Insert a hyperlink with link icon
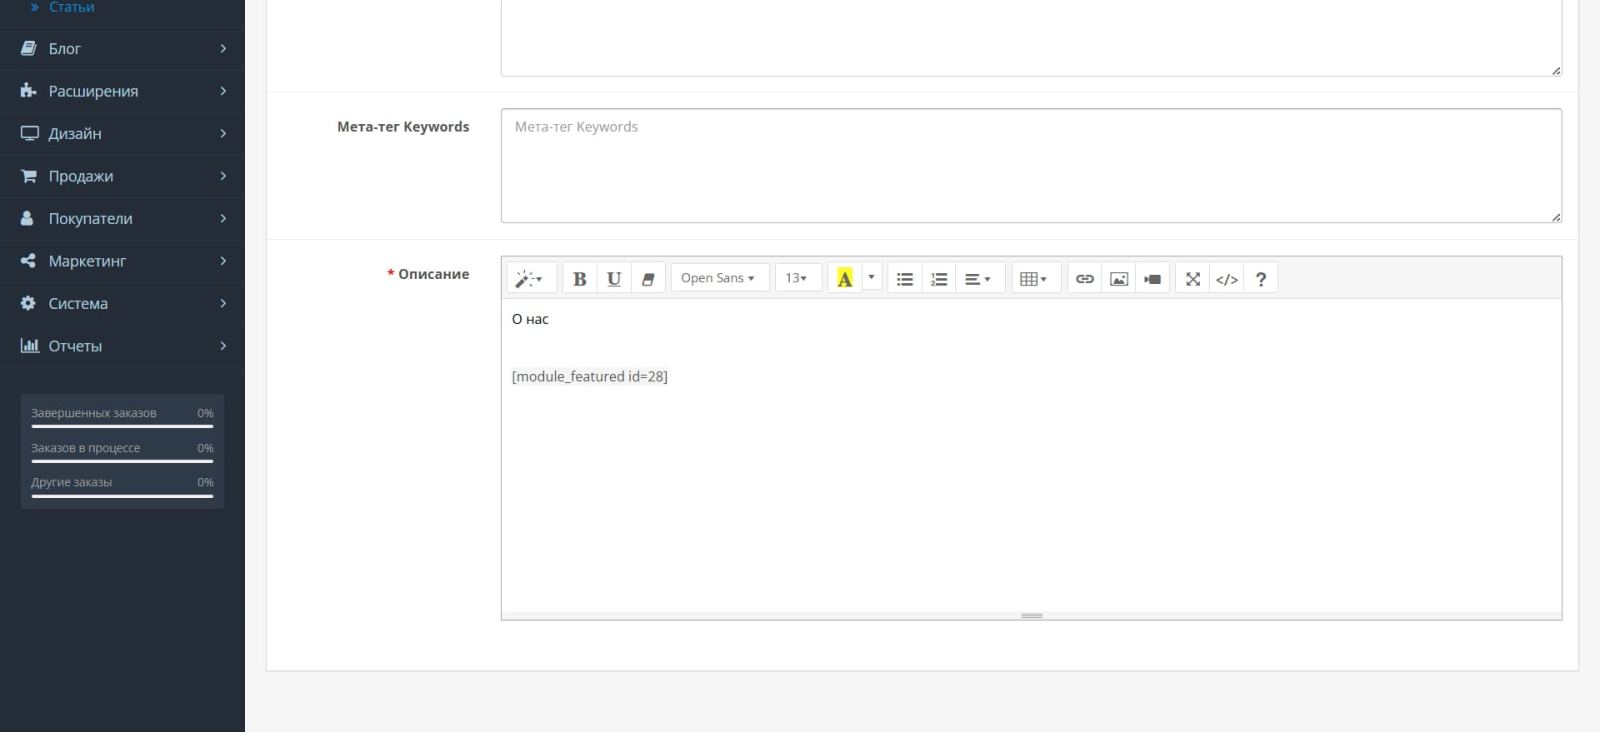This screenshot has height=733, width=1600. tap(1085, 279)
